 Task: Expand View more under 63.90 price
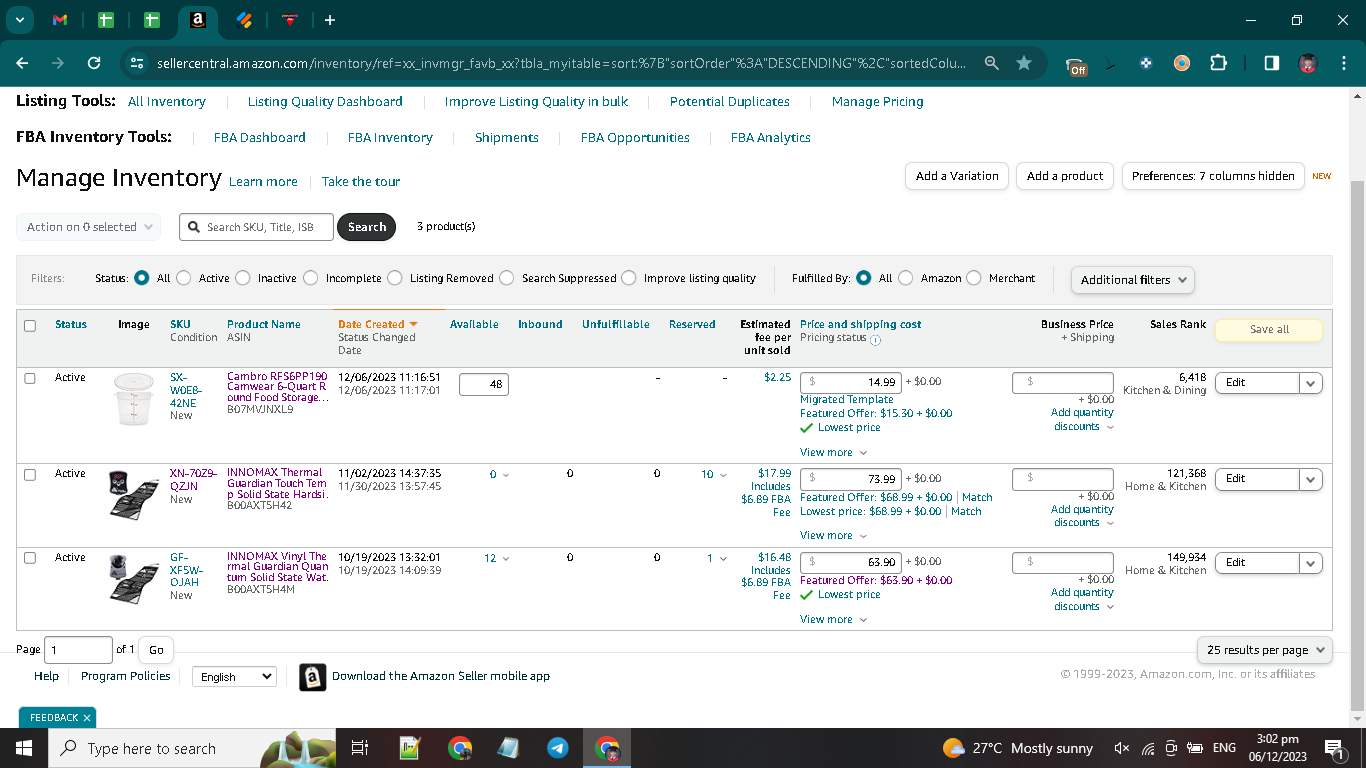point(833,619)
